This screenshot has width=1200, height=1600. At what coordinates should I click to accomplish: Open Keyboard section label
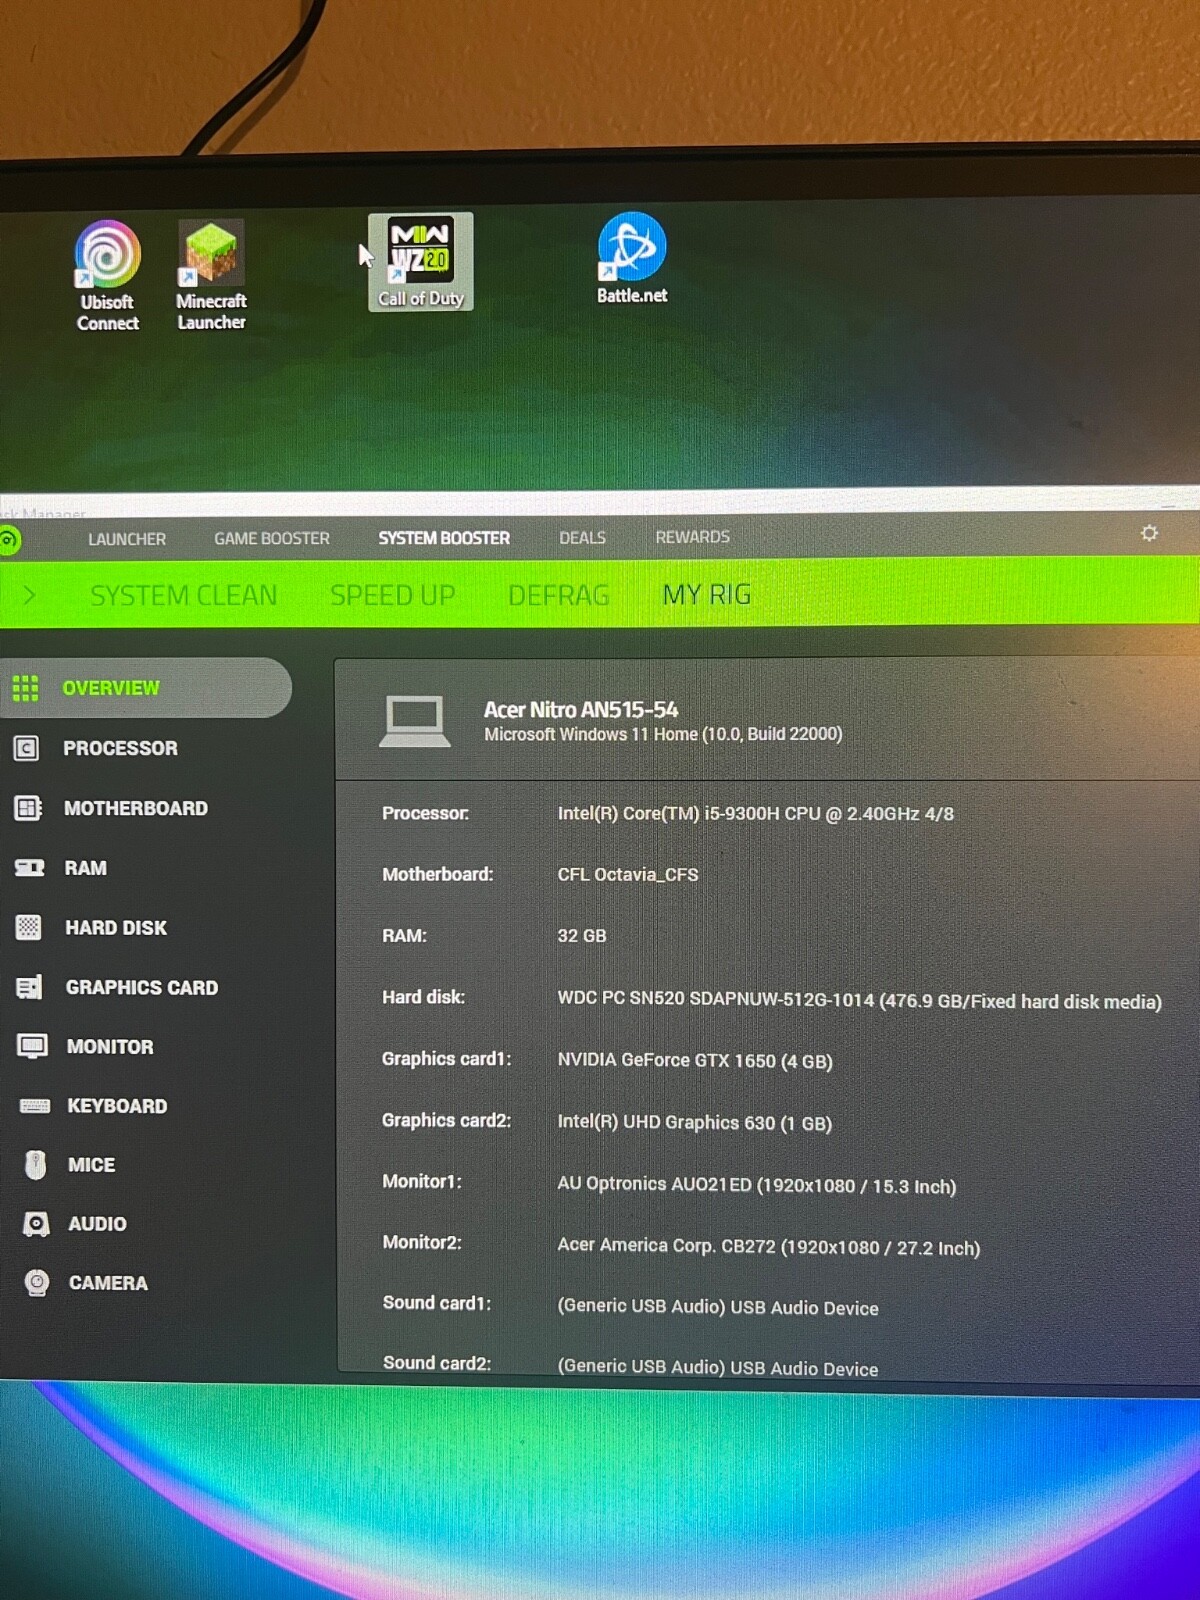117,1106
